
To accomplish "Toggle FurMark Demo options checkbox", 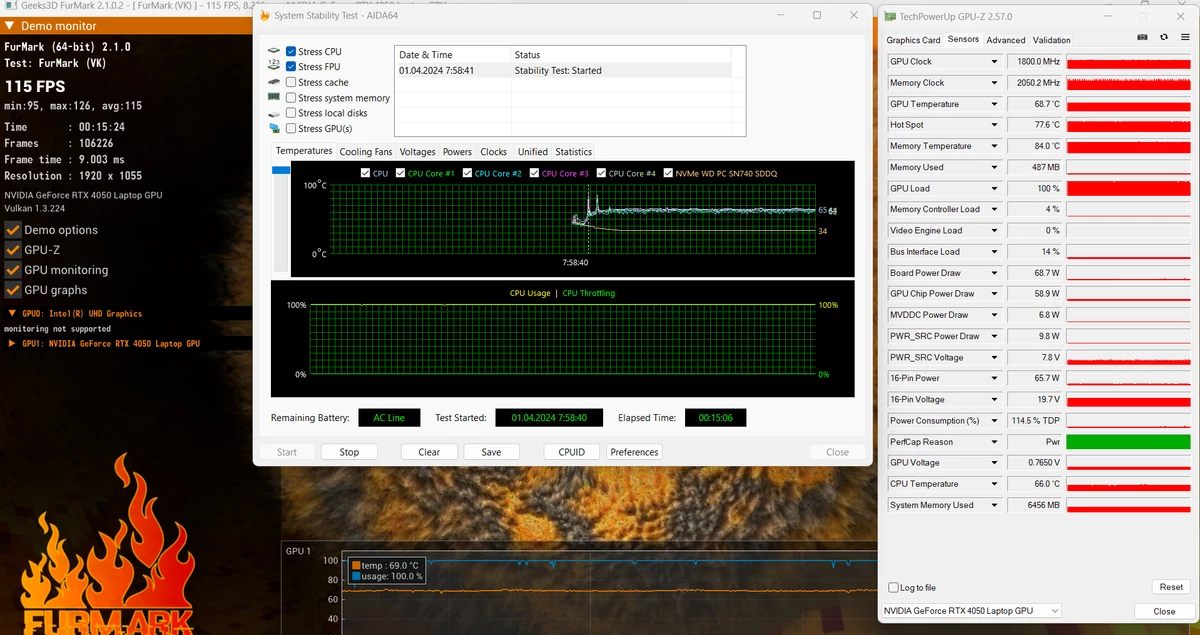I will tap(13, 230).
